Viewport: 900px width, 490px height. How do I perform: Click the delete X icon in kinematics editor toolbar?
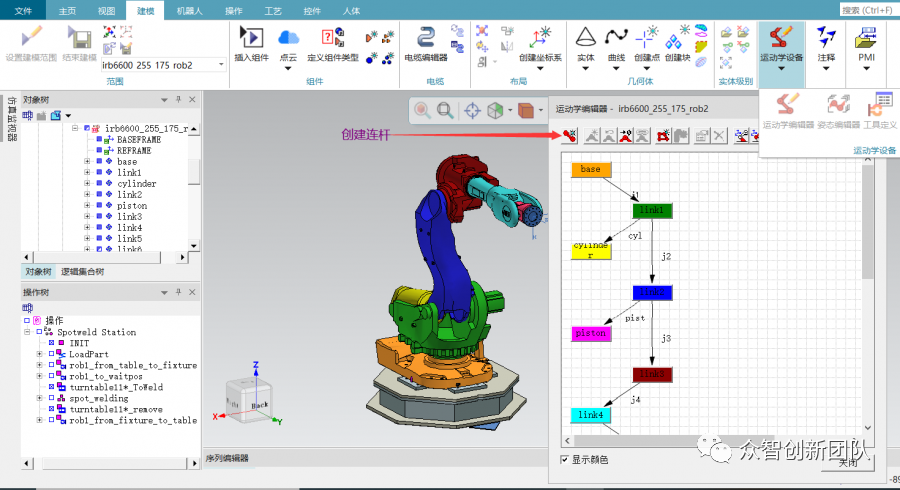click(719, 135)
